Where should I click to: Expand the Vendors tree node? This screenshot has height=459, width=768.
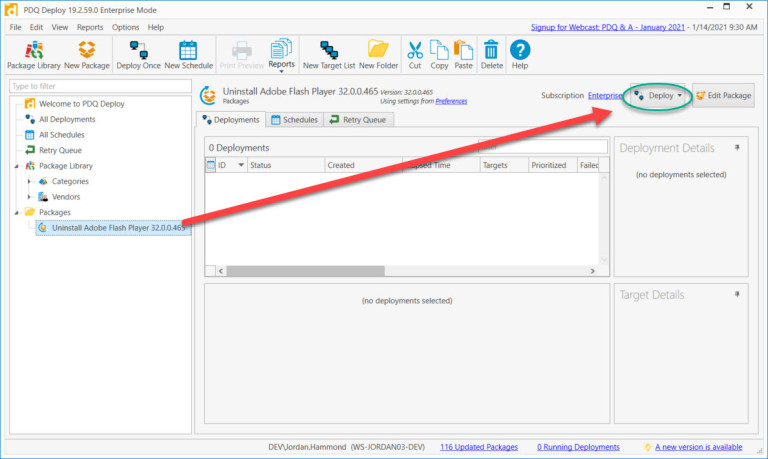pos(29,197)
